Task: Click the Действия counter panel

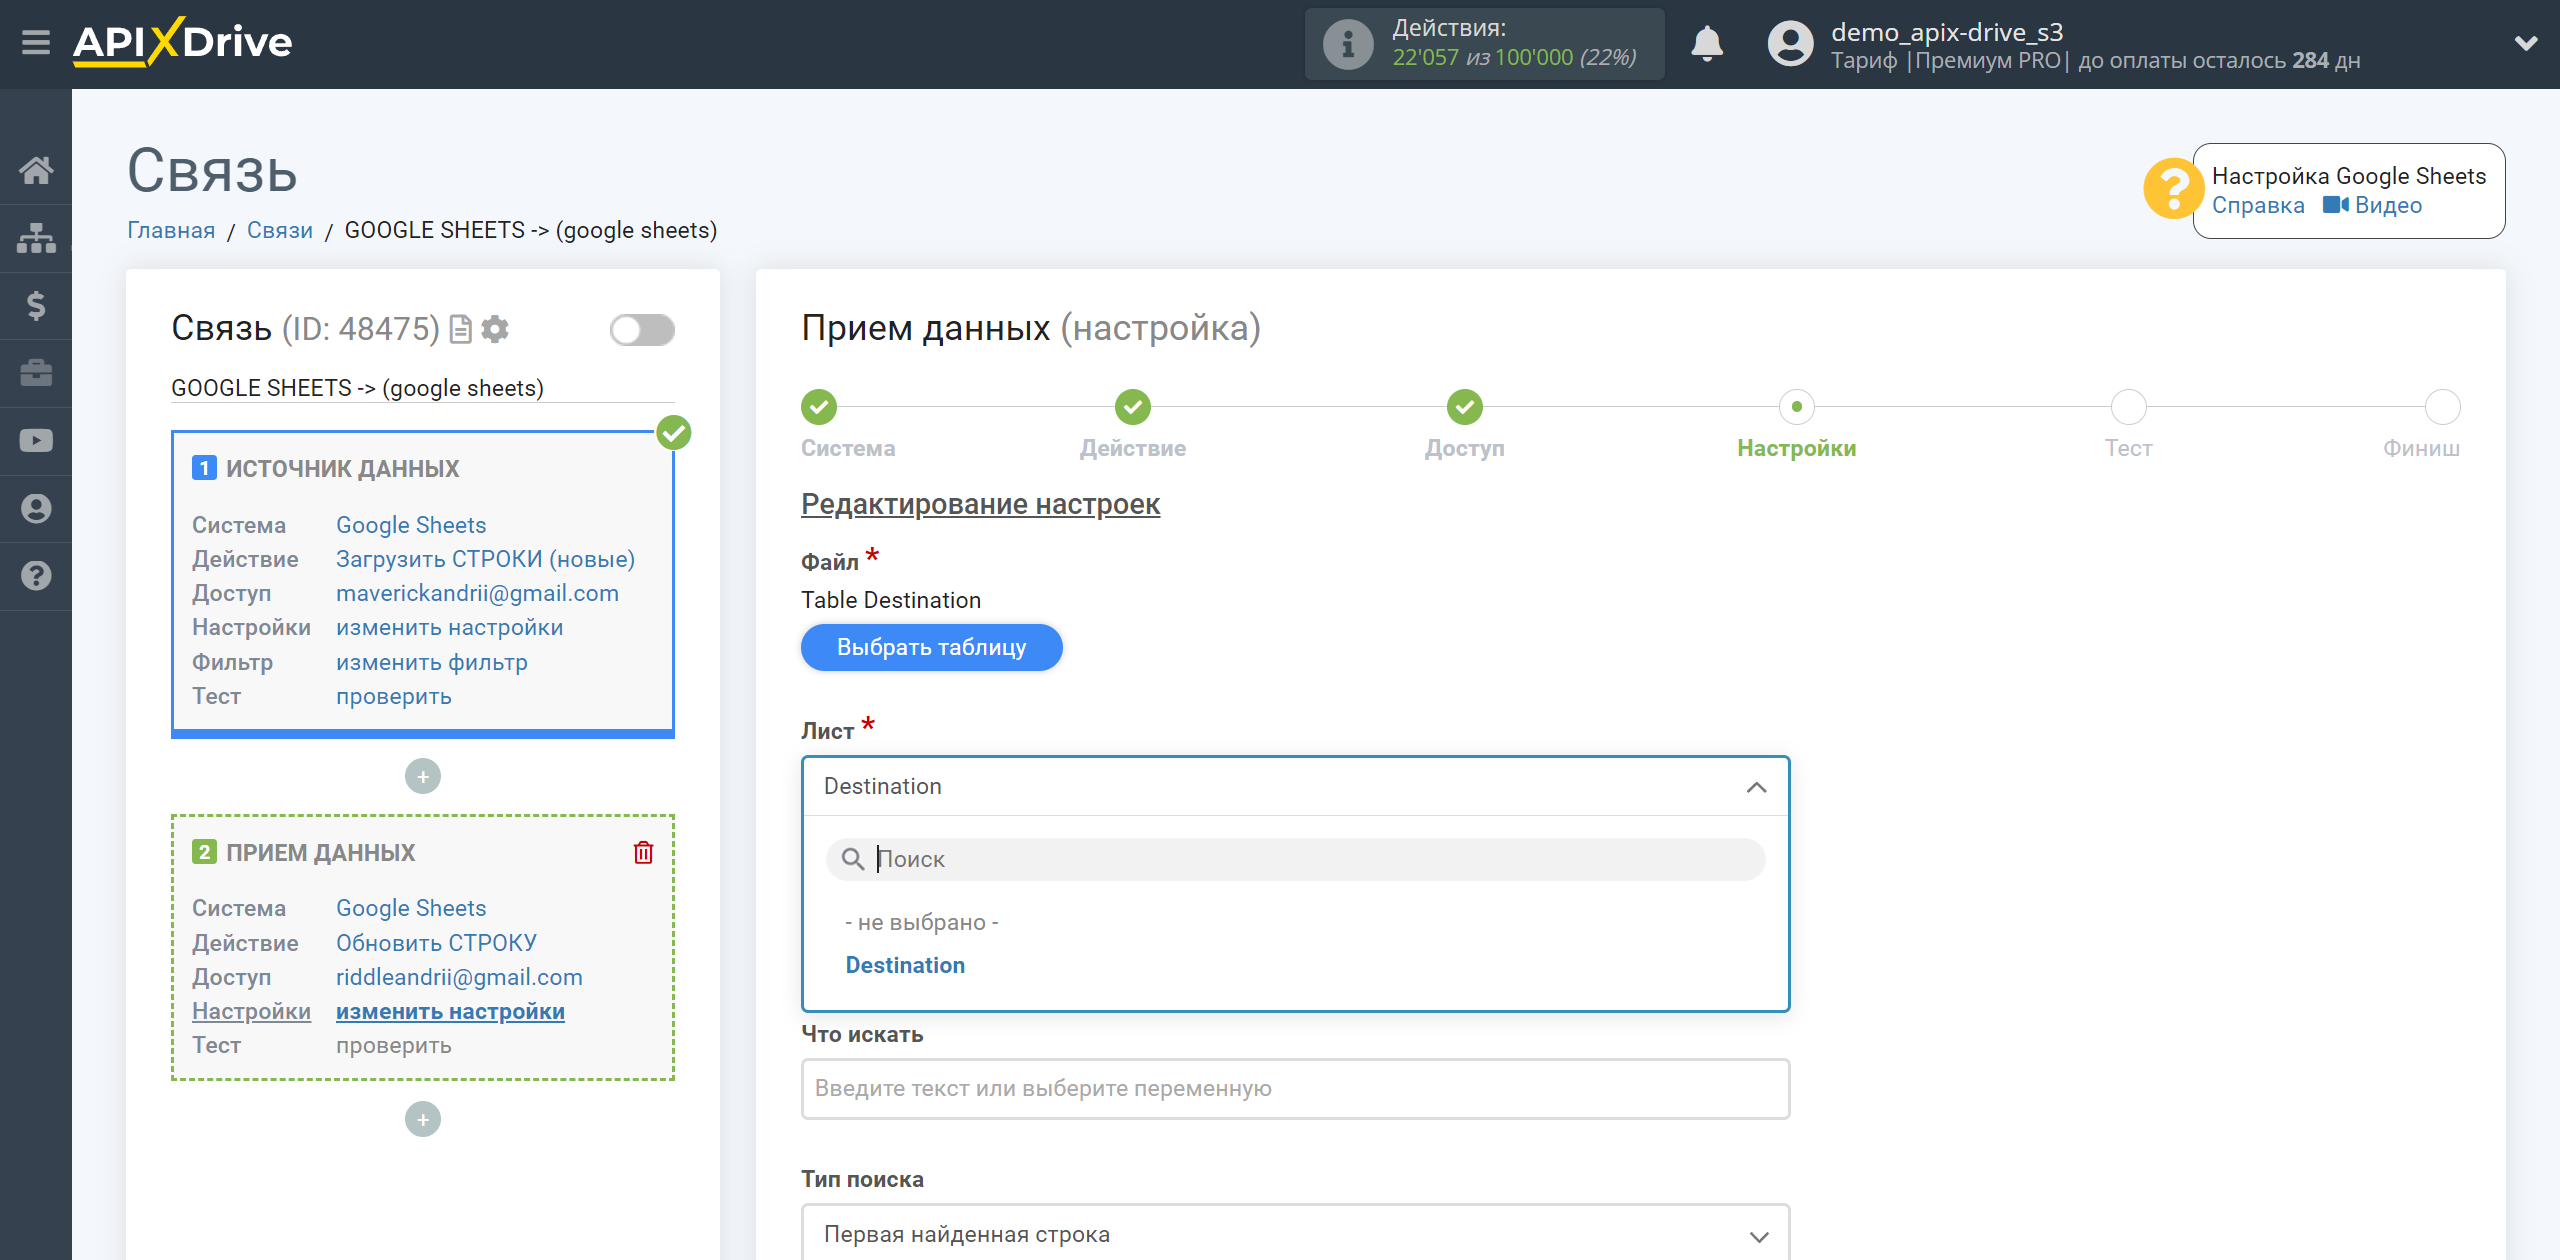Action: (1484, 44)
